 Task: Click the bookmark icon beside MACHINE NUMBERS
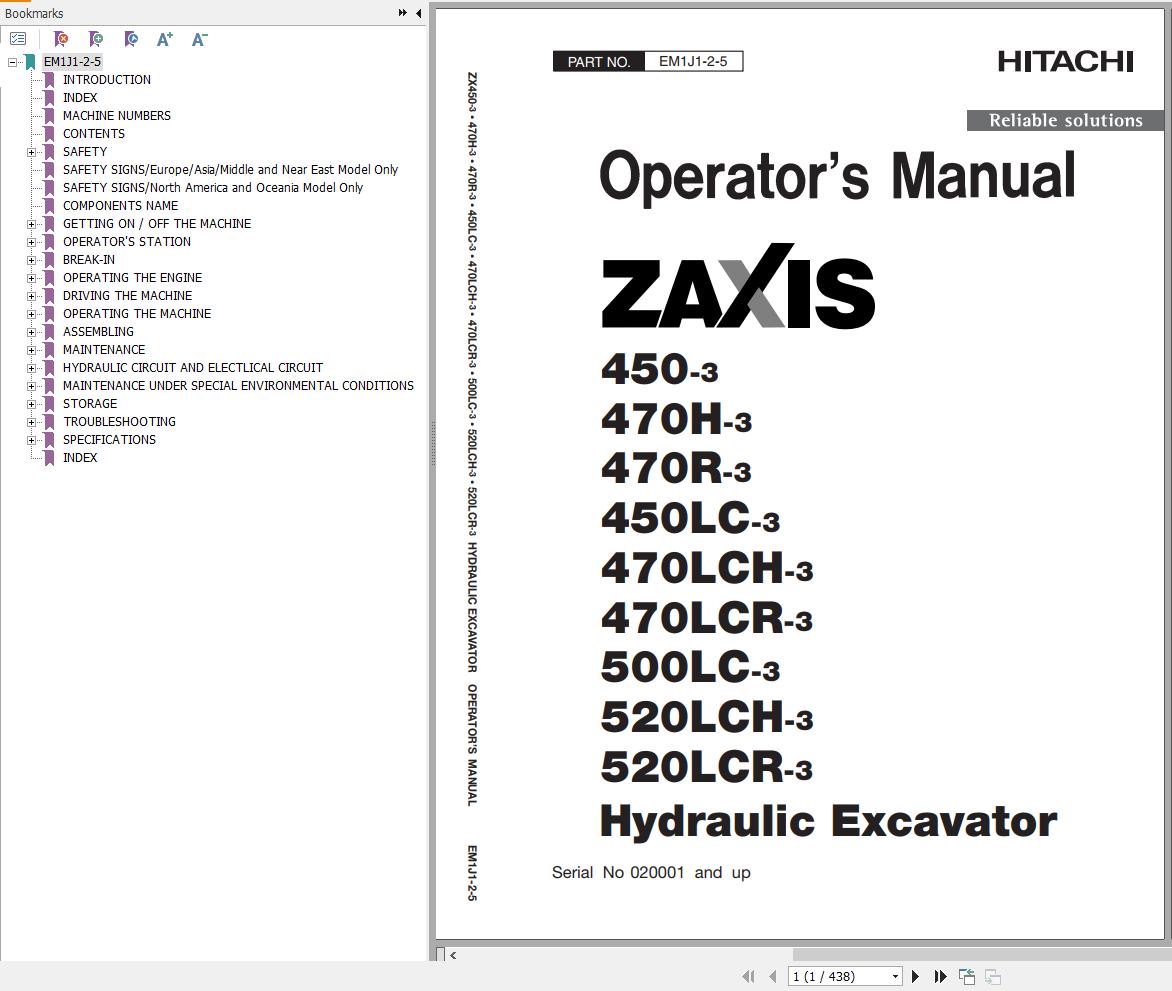tap(49, 115)
